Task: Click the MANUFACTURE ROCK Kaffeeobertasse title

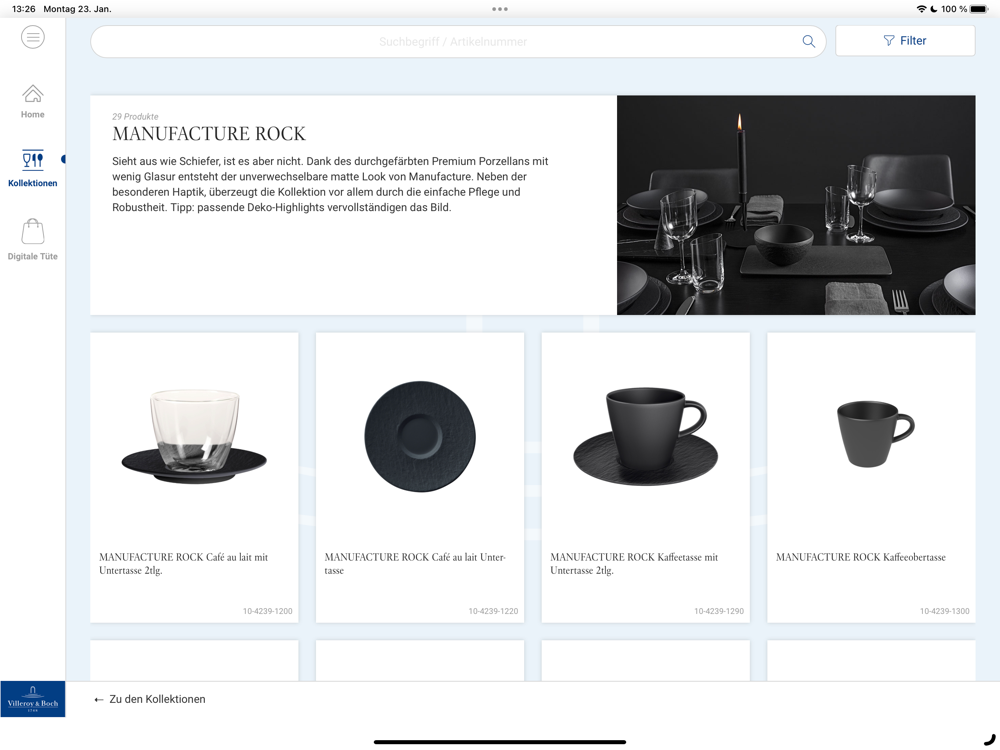Action: 860,557
